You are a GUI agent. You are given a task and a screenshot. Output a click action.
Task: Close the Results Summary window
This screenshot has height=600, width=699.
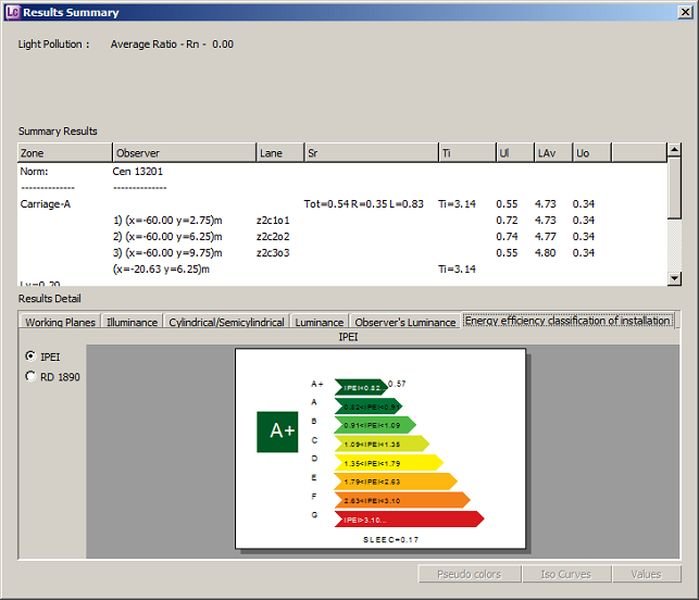[685, 12]
